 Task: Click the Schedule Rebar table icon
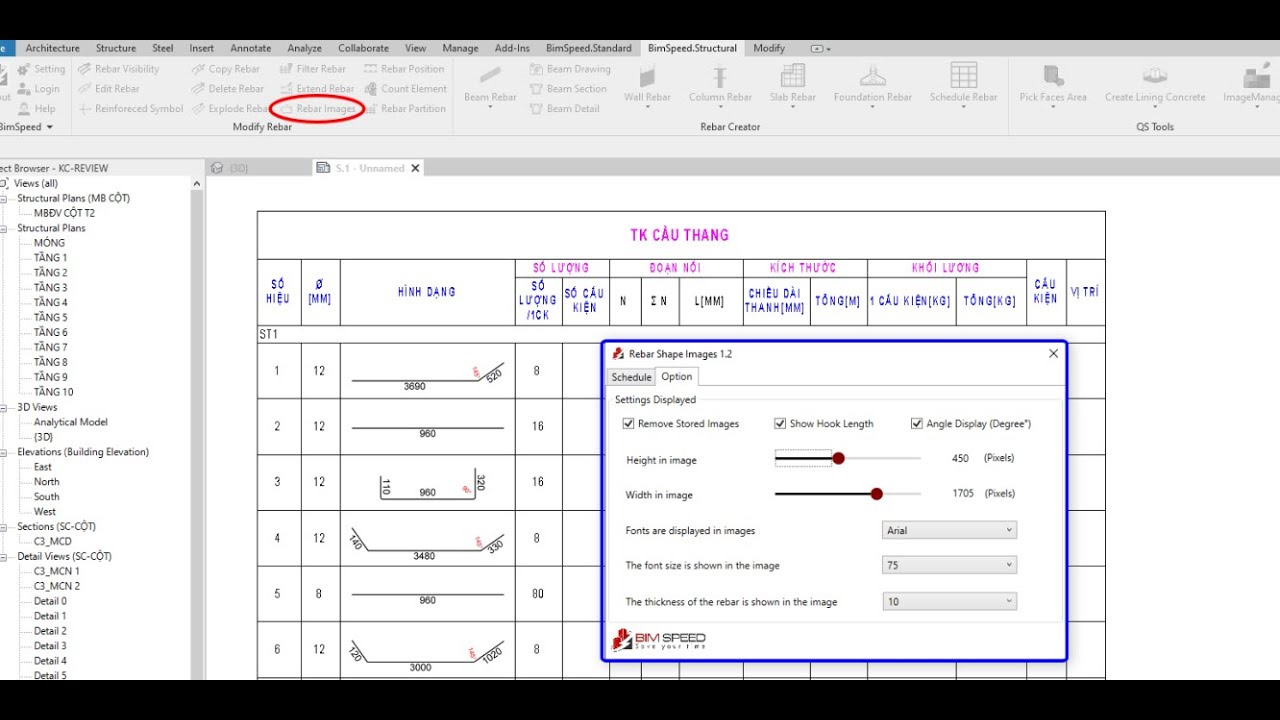pyautogui.click(x=964, y=76)
